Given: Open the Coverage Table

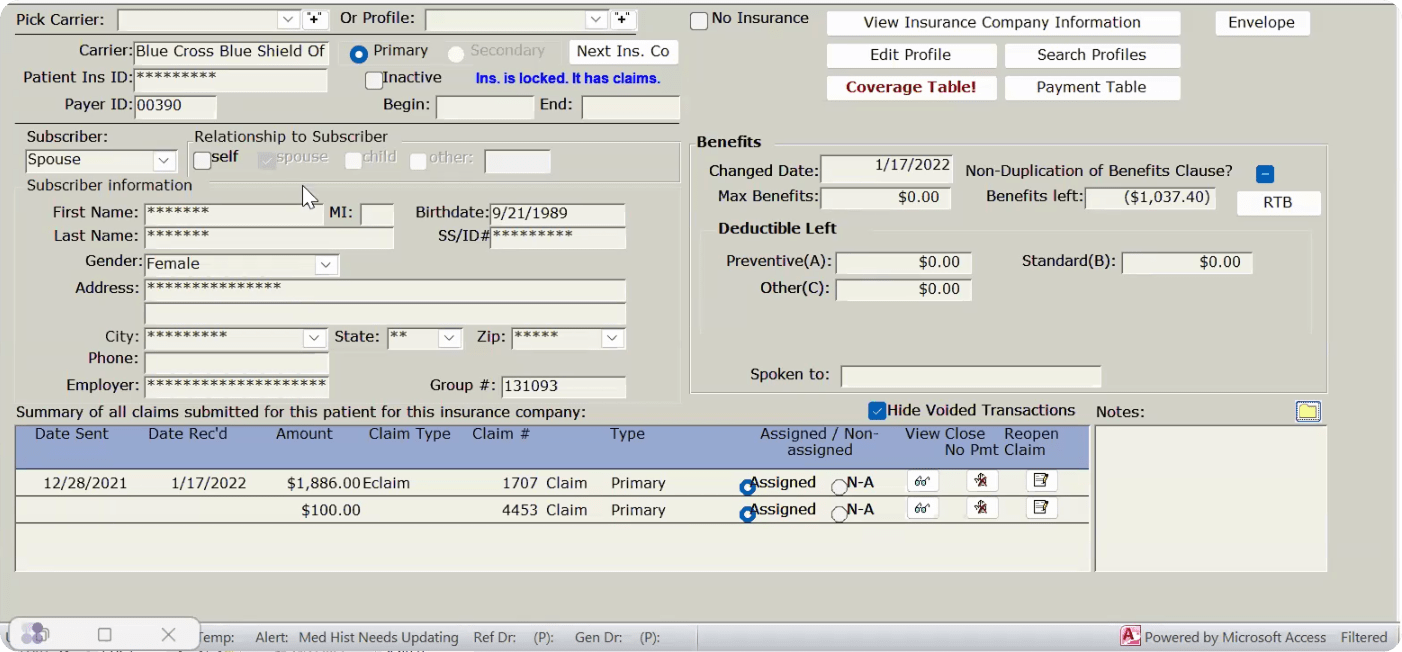Looking at the screenshot, I should [910, 87].
